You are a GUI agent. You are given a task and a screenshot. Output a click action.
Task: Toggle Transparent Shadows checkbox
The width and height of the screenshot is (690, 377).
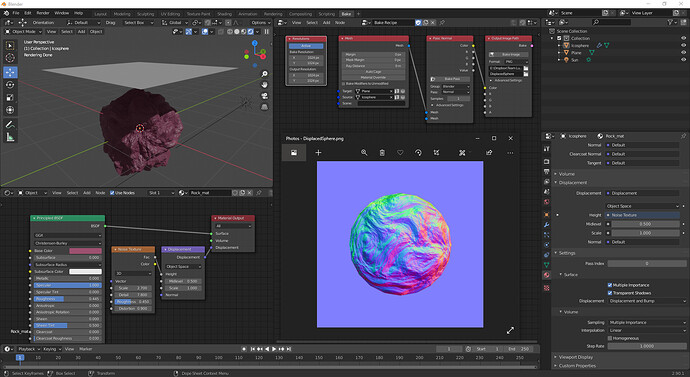610,293
